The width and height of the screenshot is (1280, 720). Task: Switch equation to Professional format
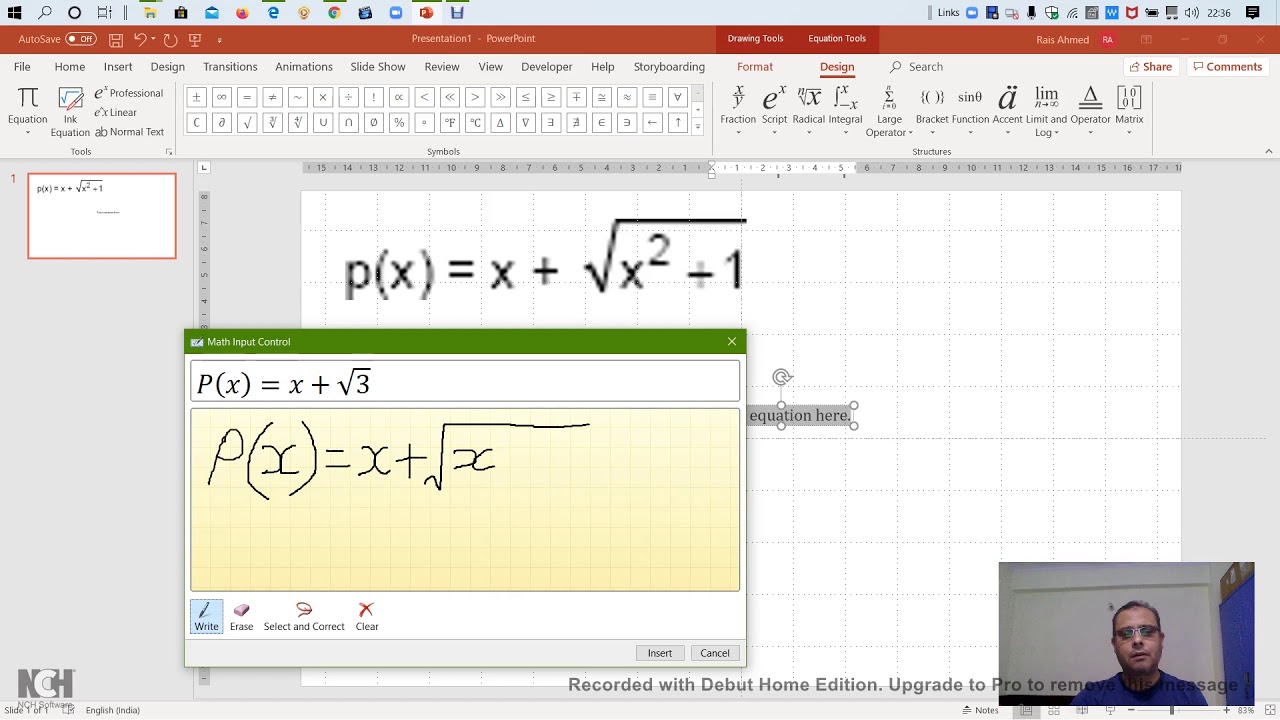129,93
